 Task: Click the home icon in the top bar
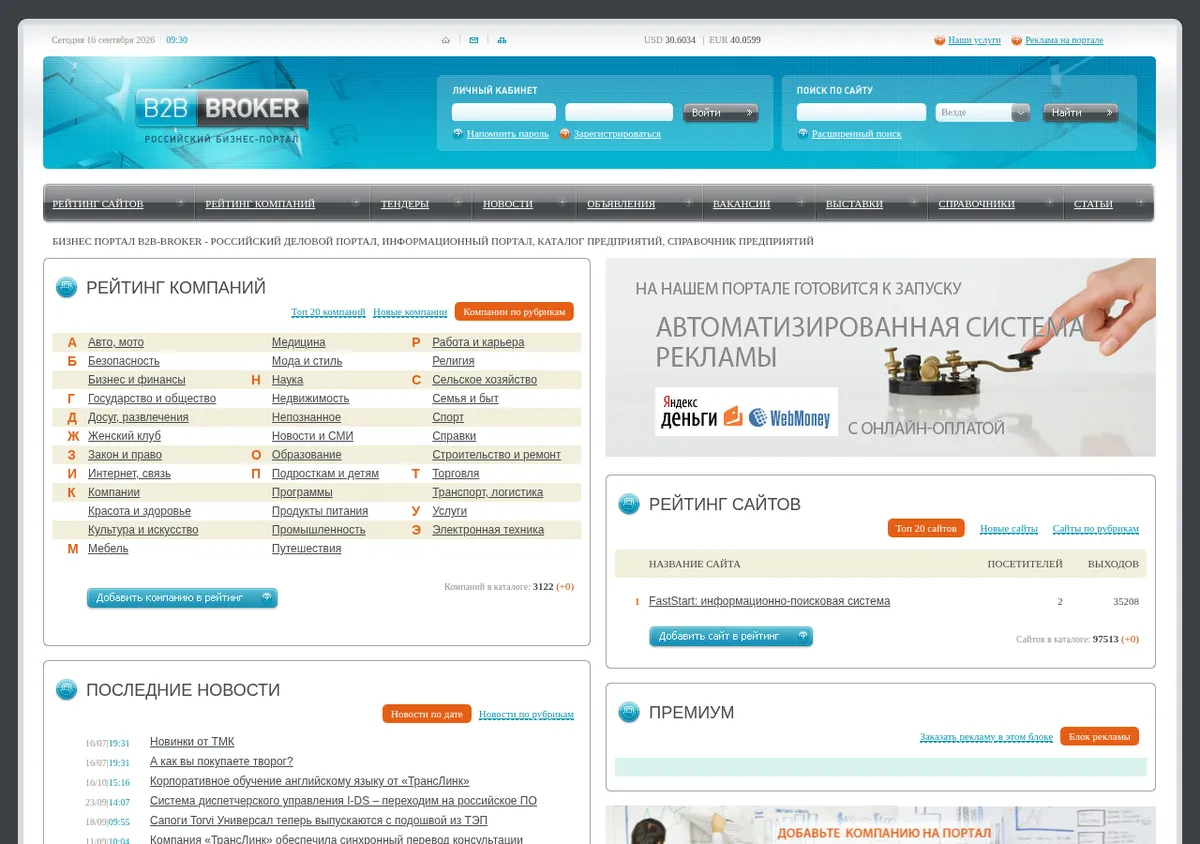point(446,41)
